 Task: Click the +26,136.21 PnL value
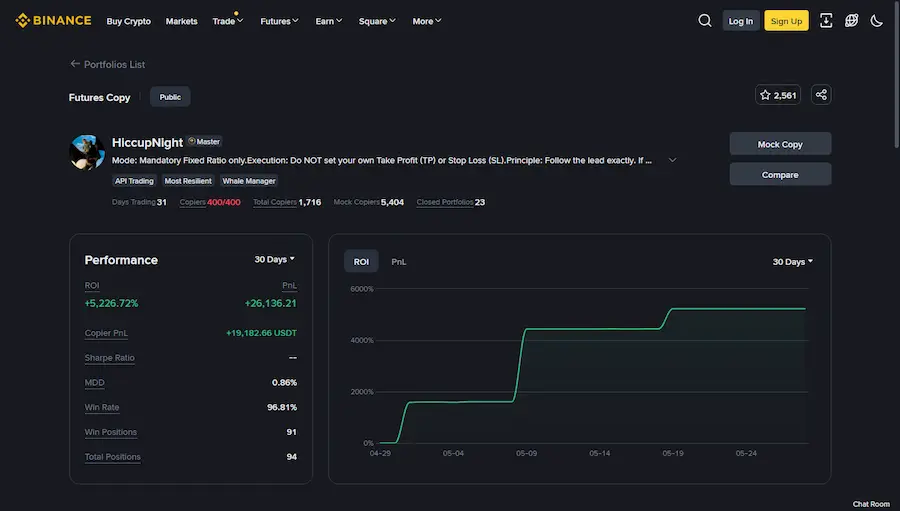tap(270, 303)
